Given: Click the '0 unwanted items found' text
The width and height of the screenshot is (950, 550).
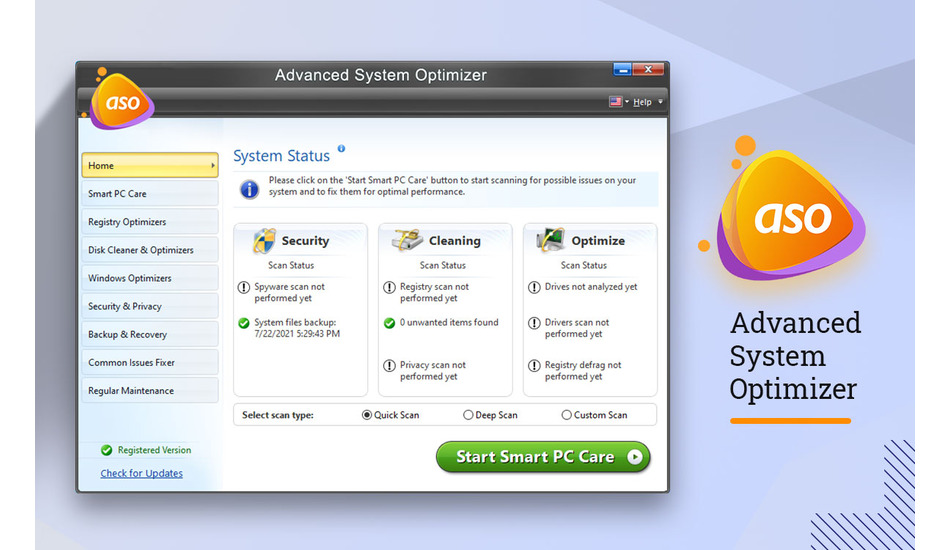Looking at the screenshot, I should point(449,323).
